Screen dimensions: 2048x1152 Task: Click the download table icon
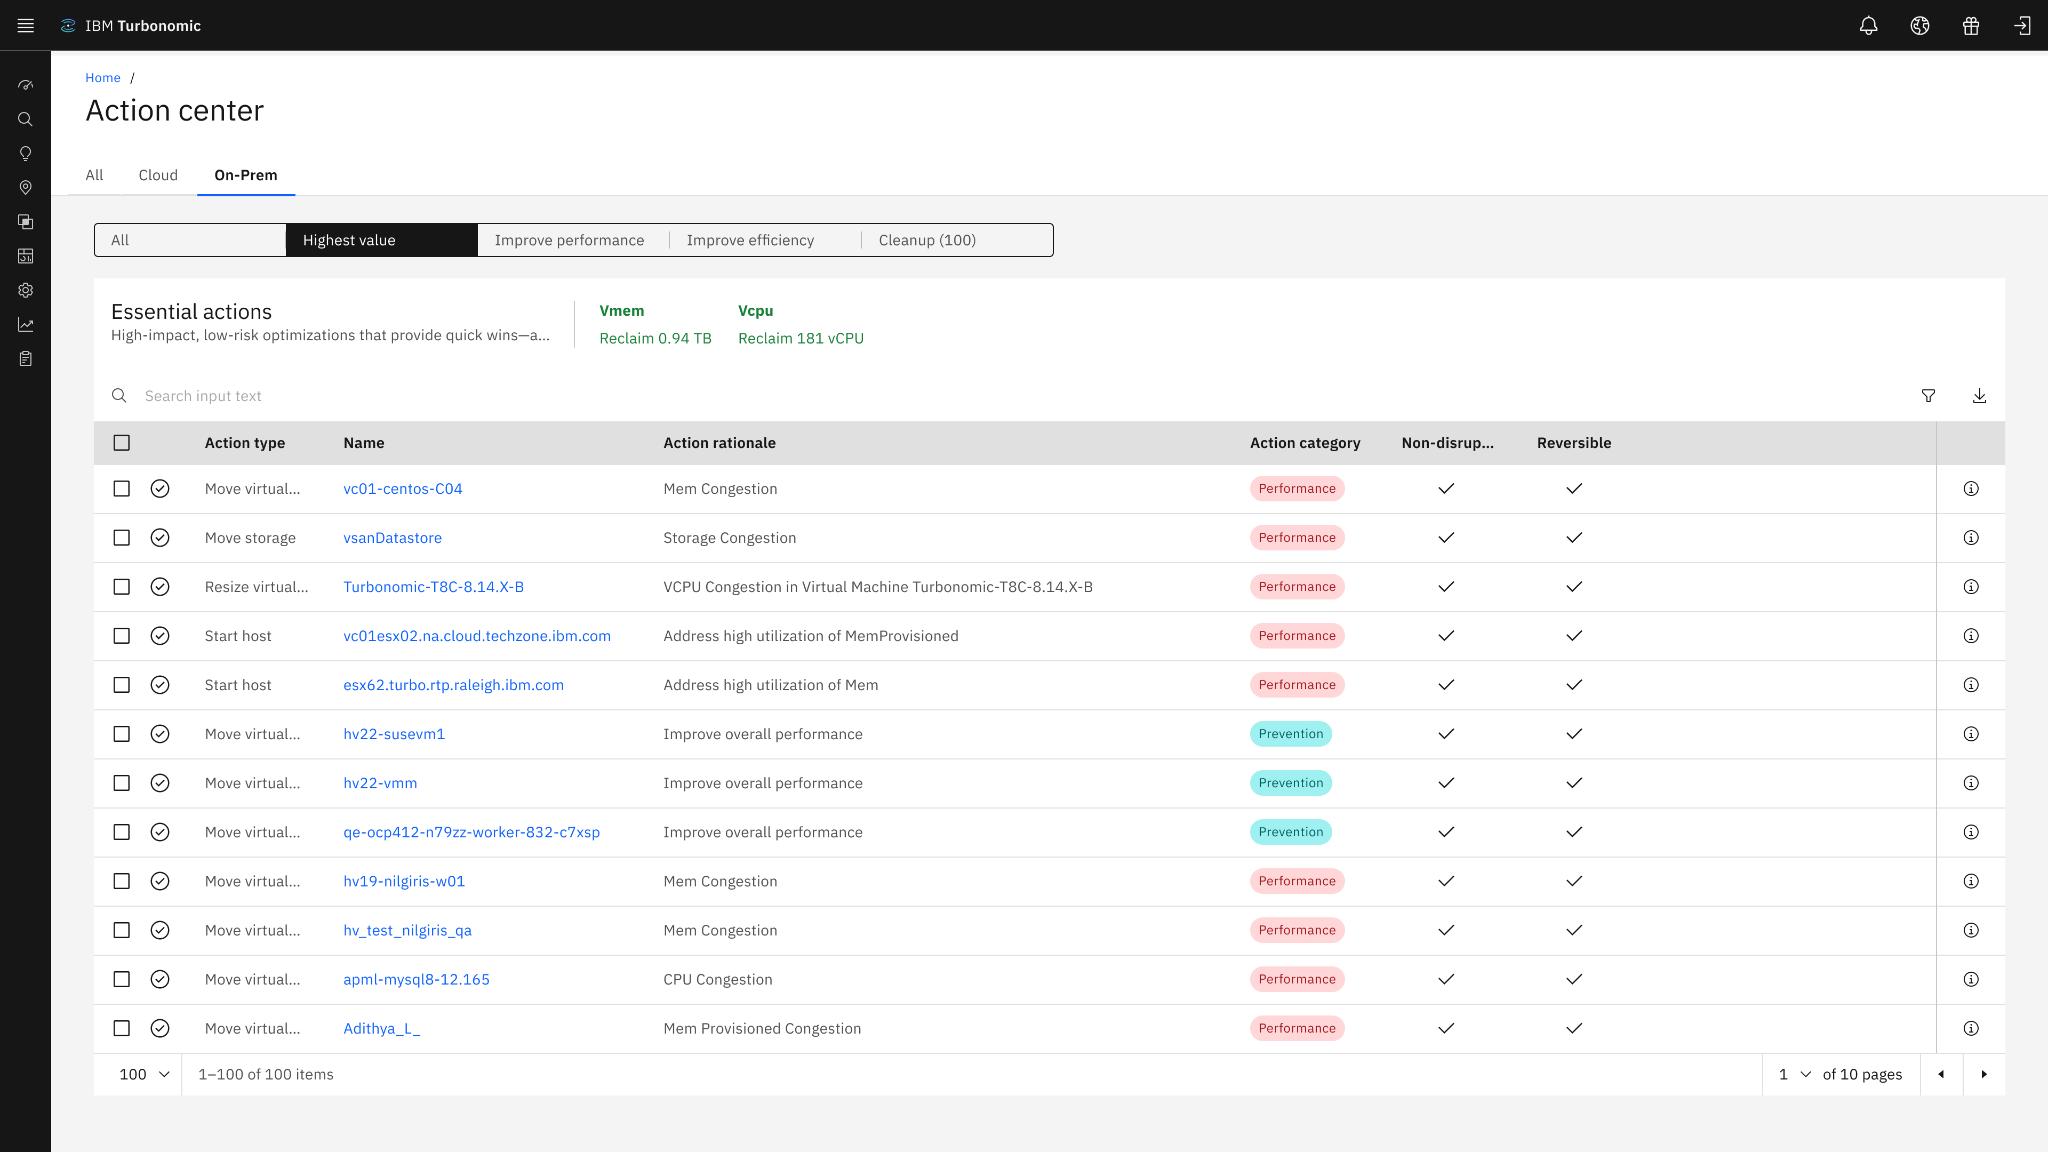[x=1979, y=396]
